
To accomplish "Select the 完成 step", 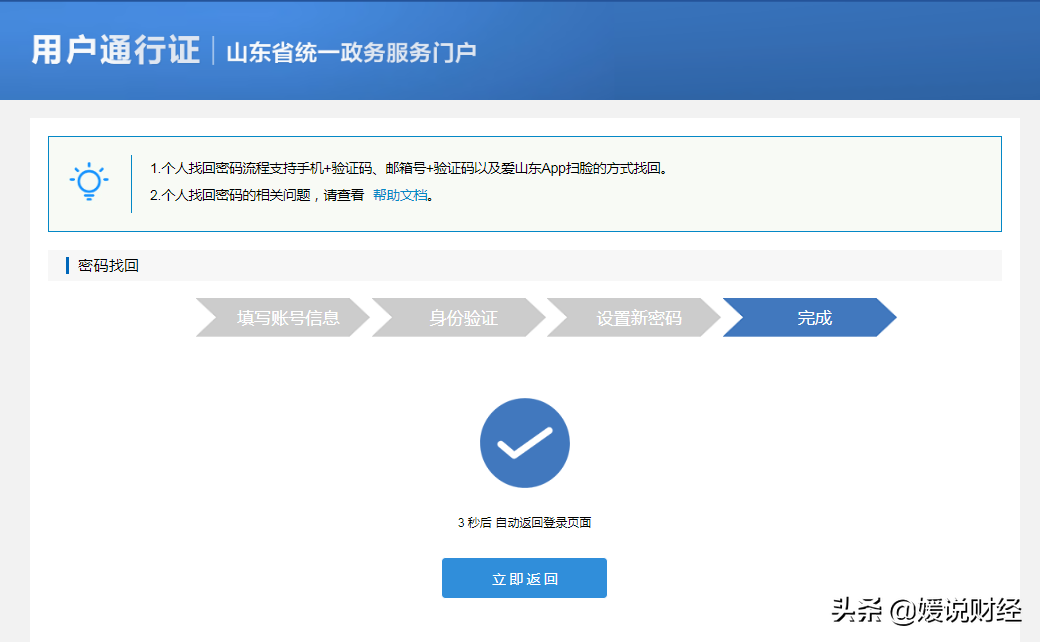I will [x=810, y=318].
